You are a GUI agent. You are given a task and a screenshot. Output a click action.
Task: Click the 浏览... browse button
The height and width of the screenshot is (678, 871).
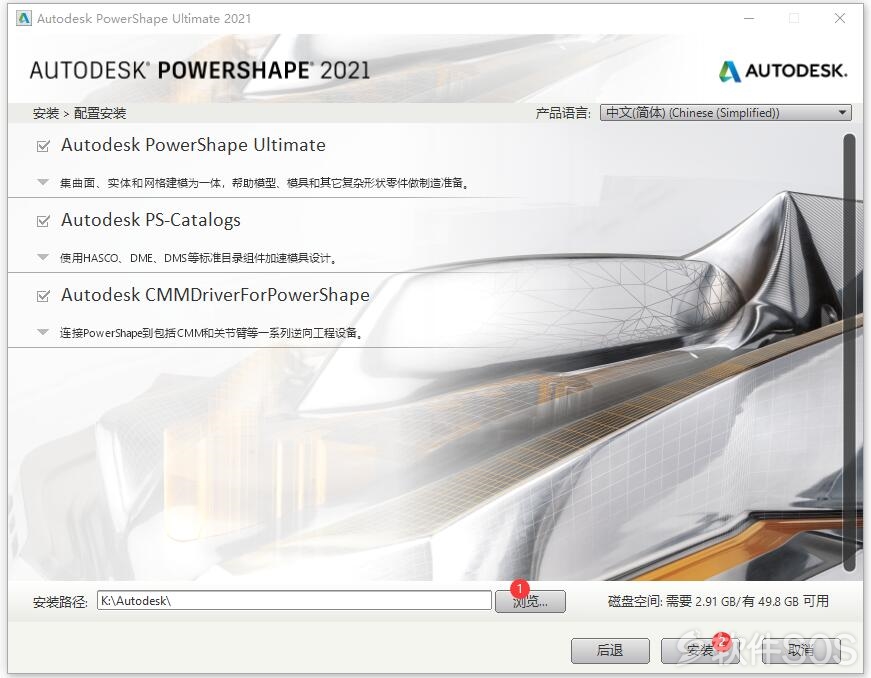pos(530,601)
